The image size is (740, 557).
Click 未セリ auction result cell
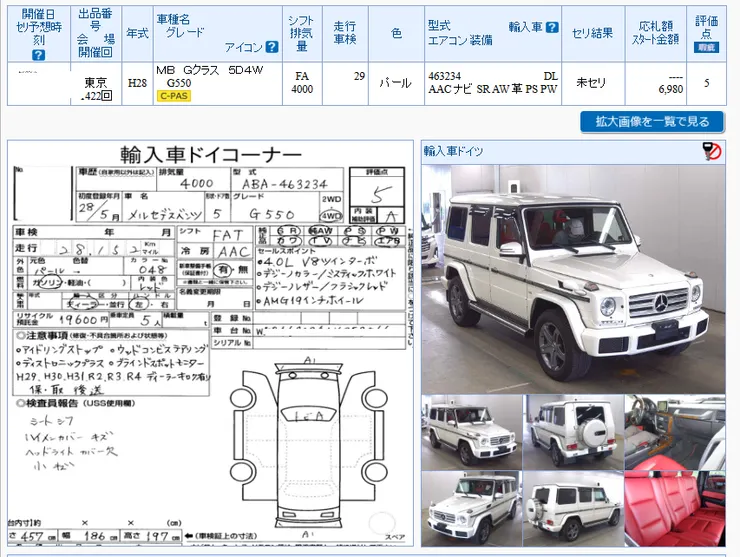[592, 83]
